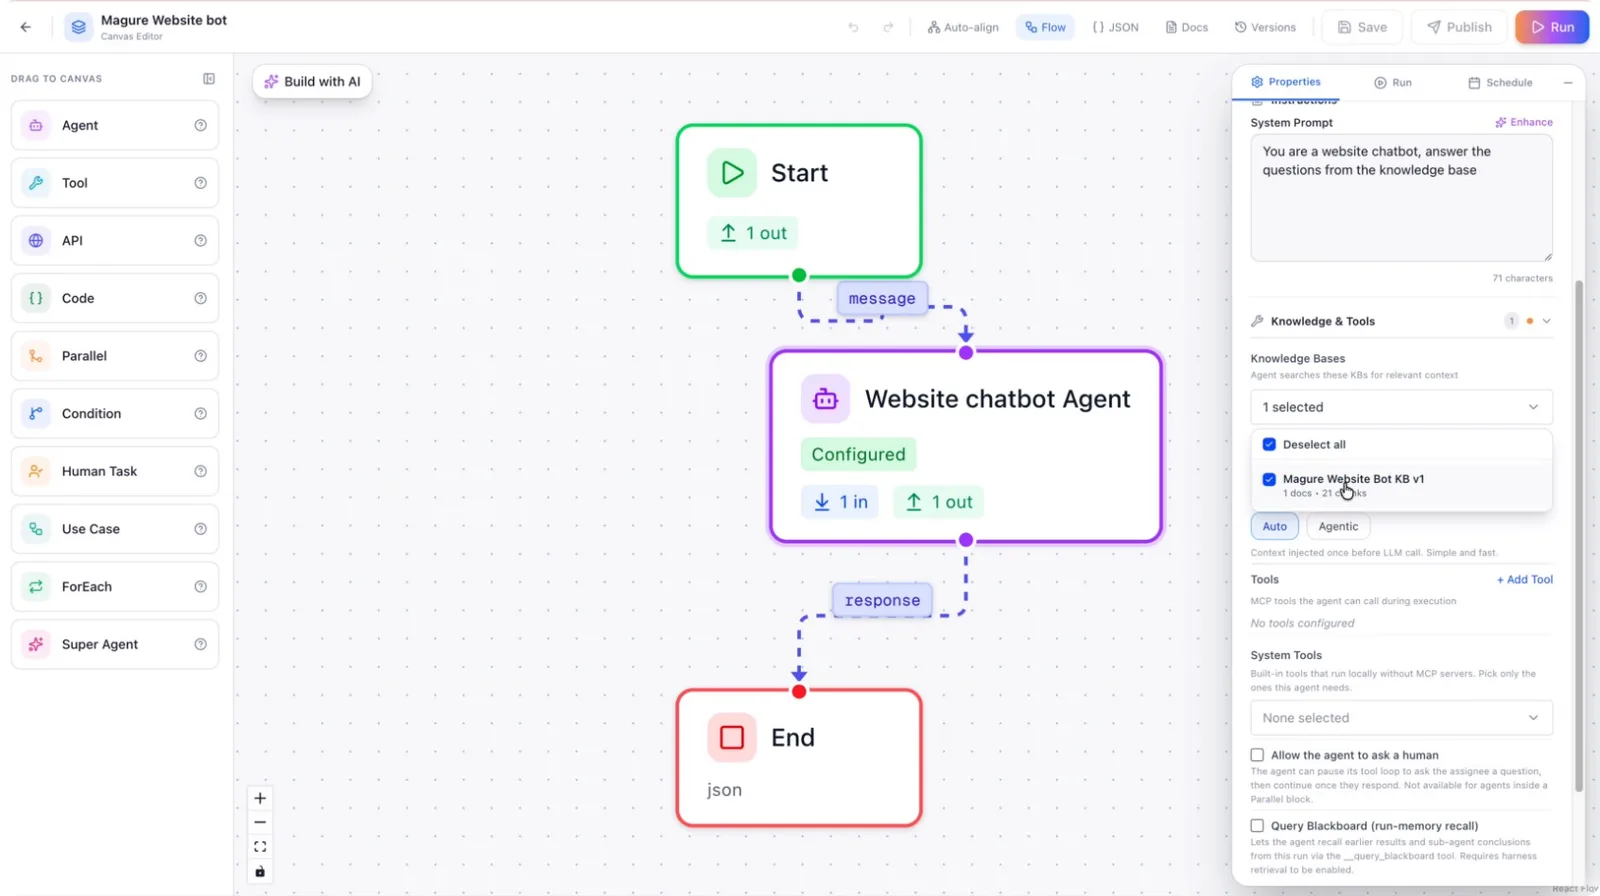The image size is (1600, 896).
Task: Click the Website chatbot Agent robot icon
Action: 825,399
